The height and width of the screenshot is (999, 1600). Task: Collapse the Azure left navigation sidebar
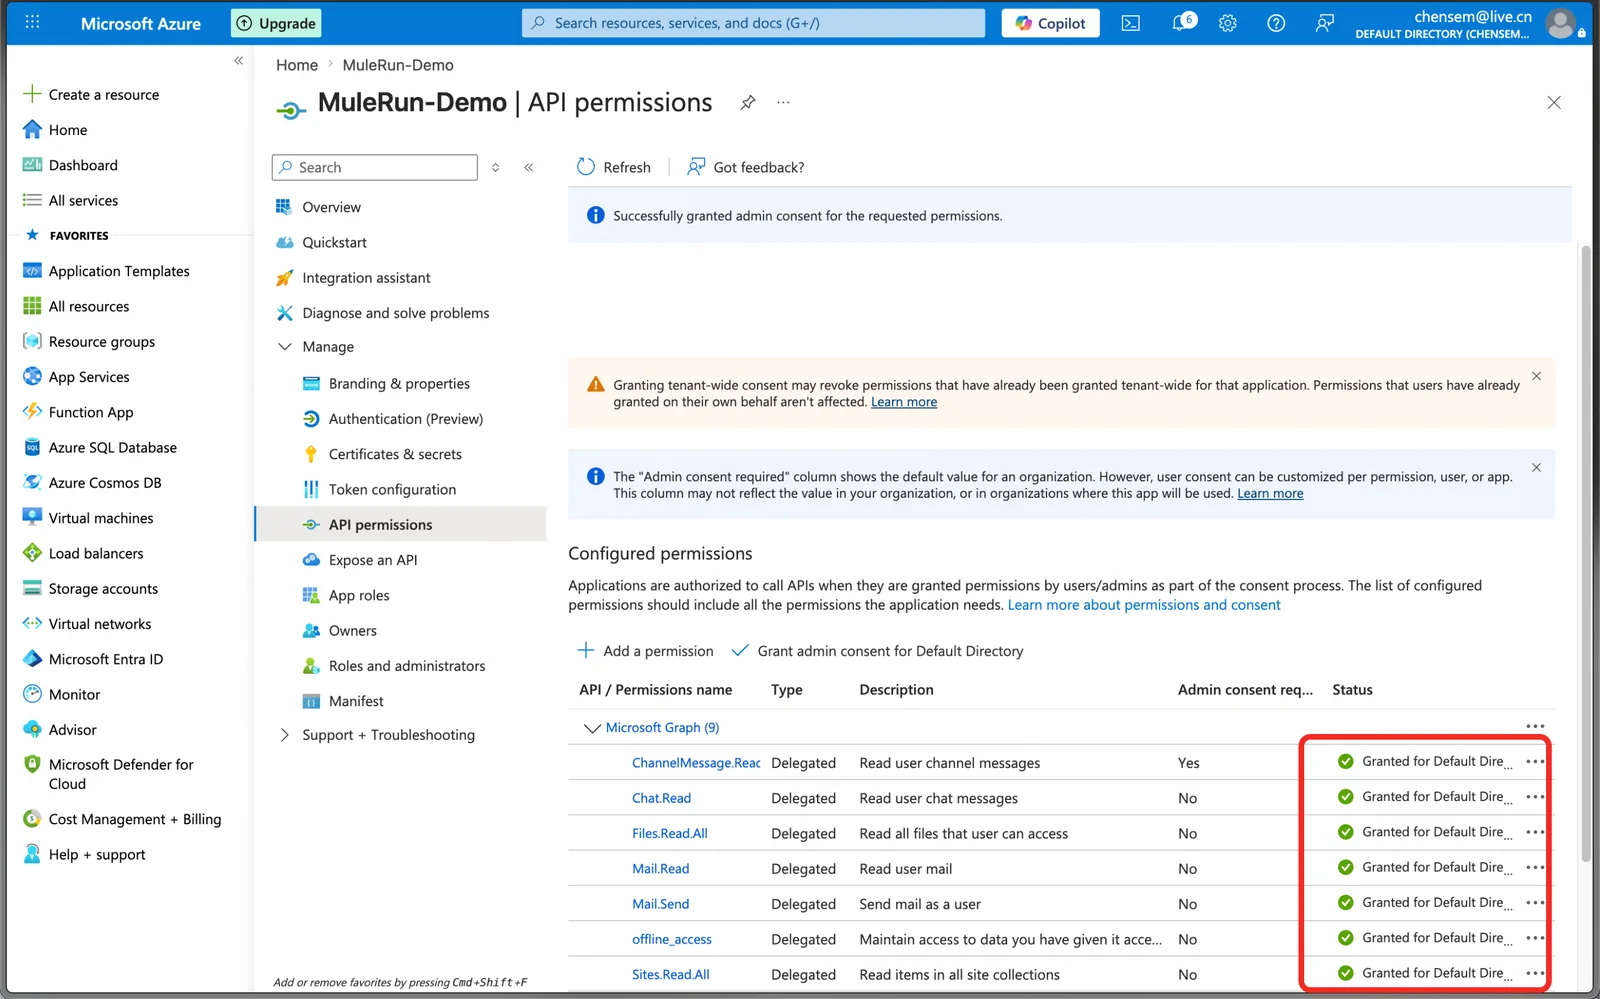pos(238,61)
